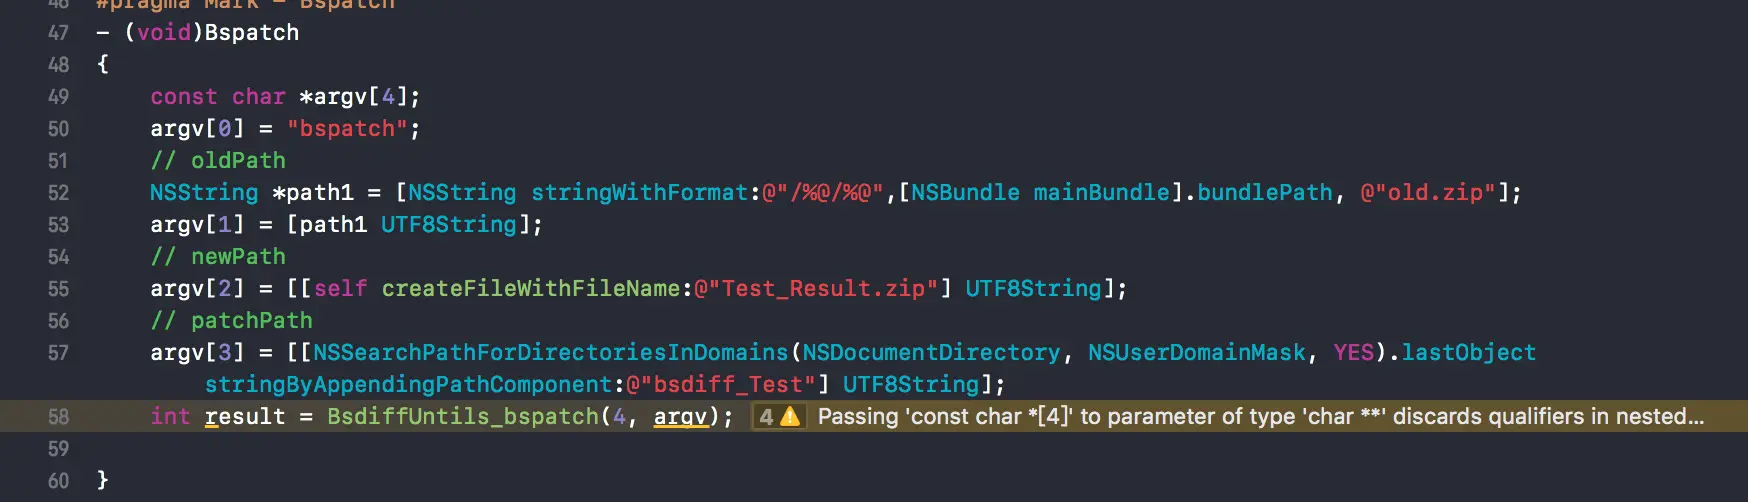Click the // patchPath comment line
Image resolution: width=1748 pixels, height=502 pixels.
pos(232,320)
